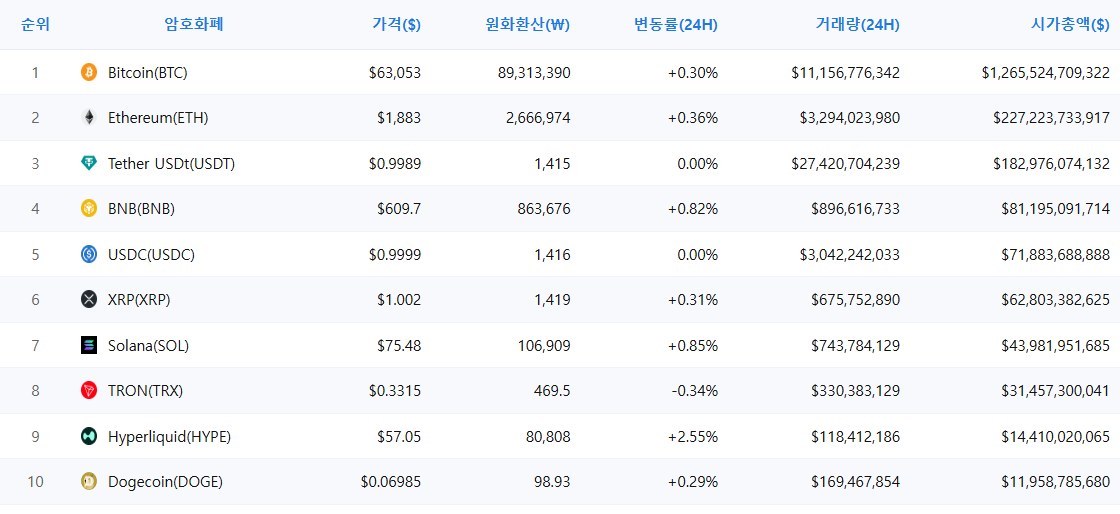Select Dogecoin volume $169,467,854
Image resolution: width=1120 pixels, height=514 pixels.
(856, 482)
